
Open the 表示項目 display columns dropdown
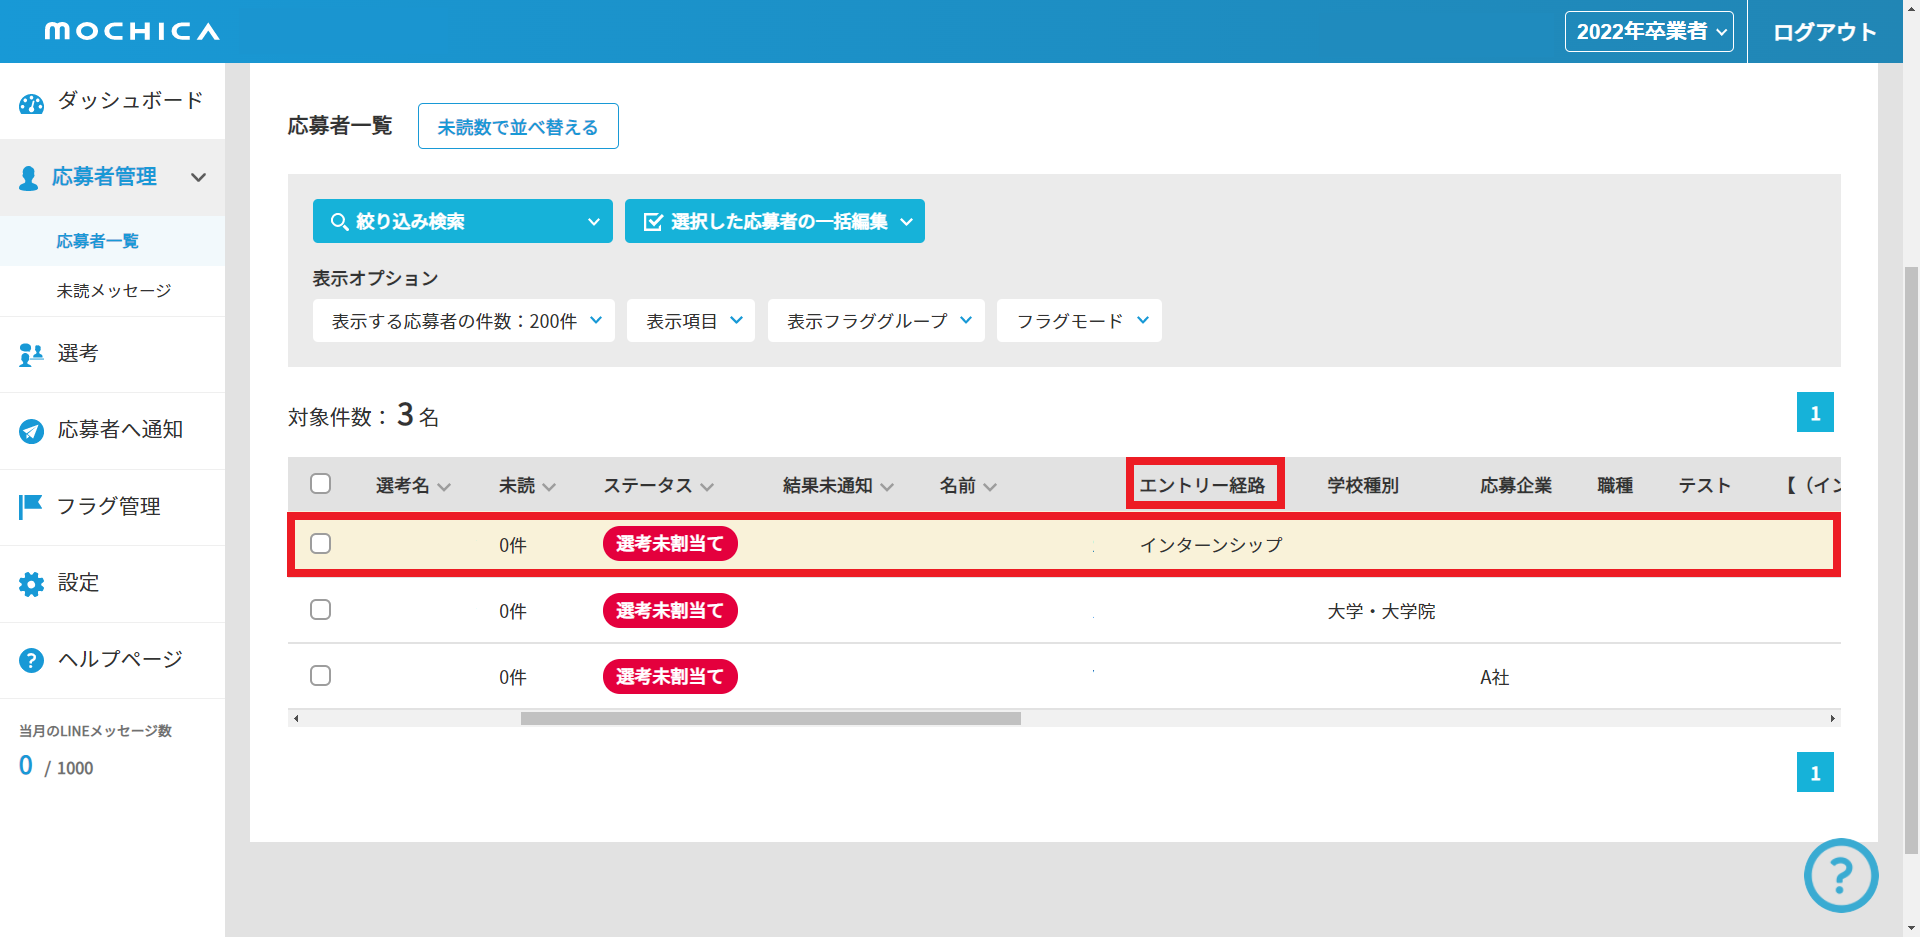click(x=691, y=321)
